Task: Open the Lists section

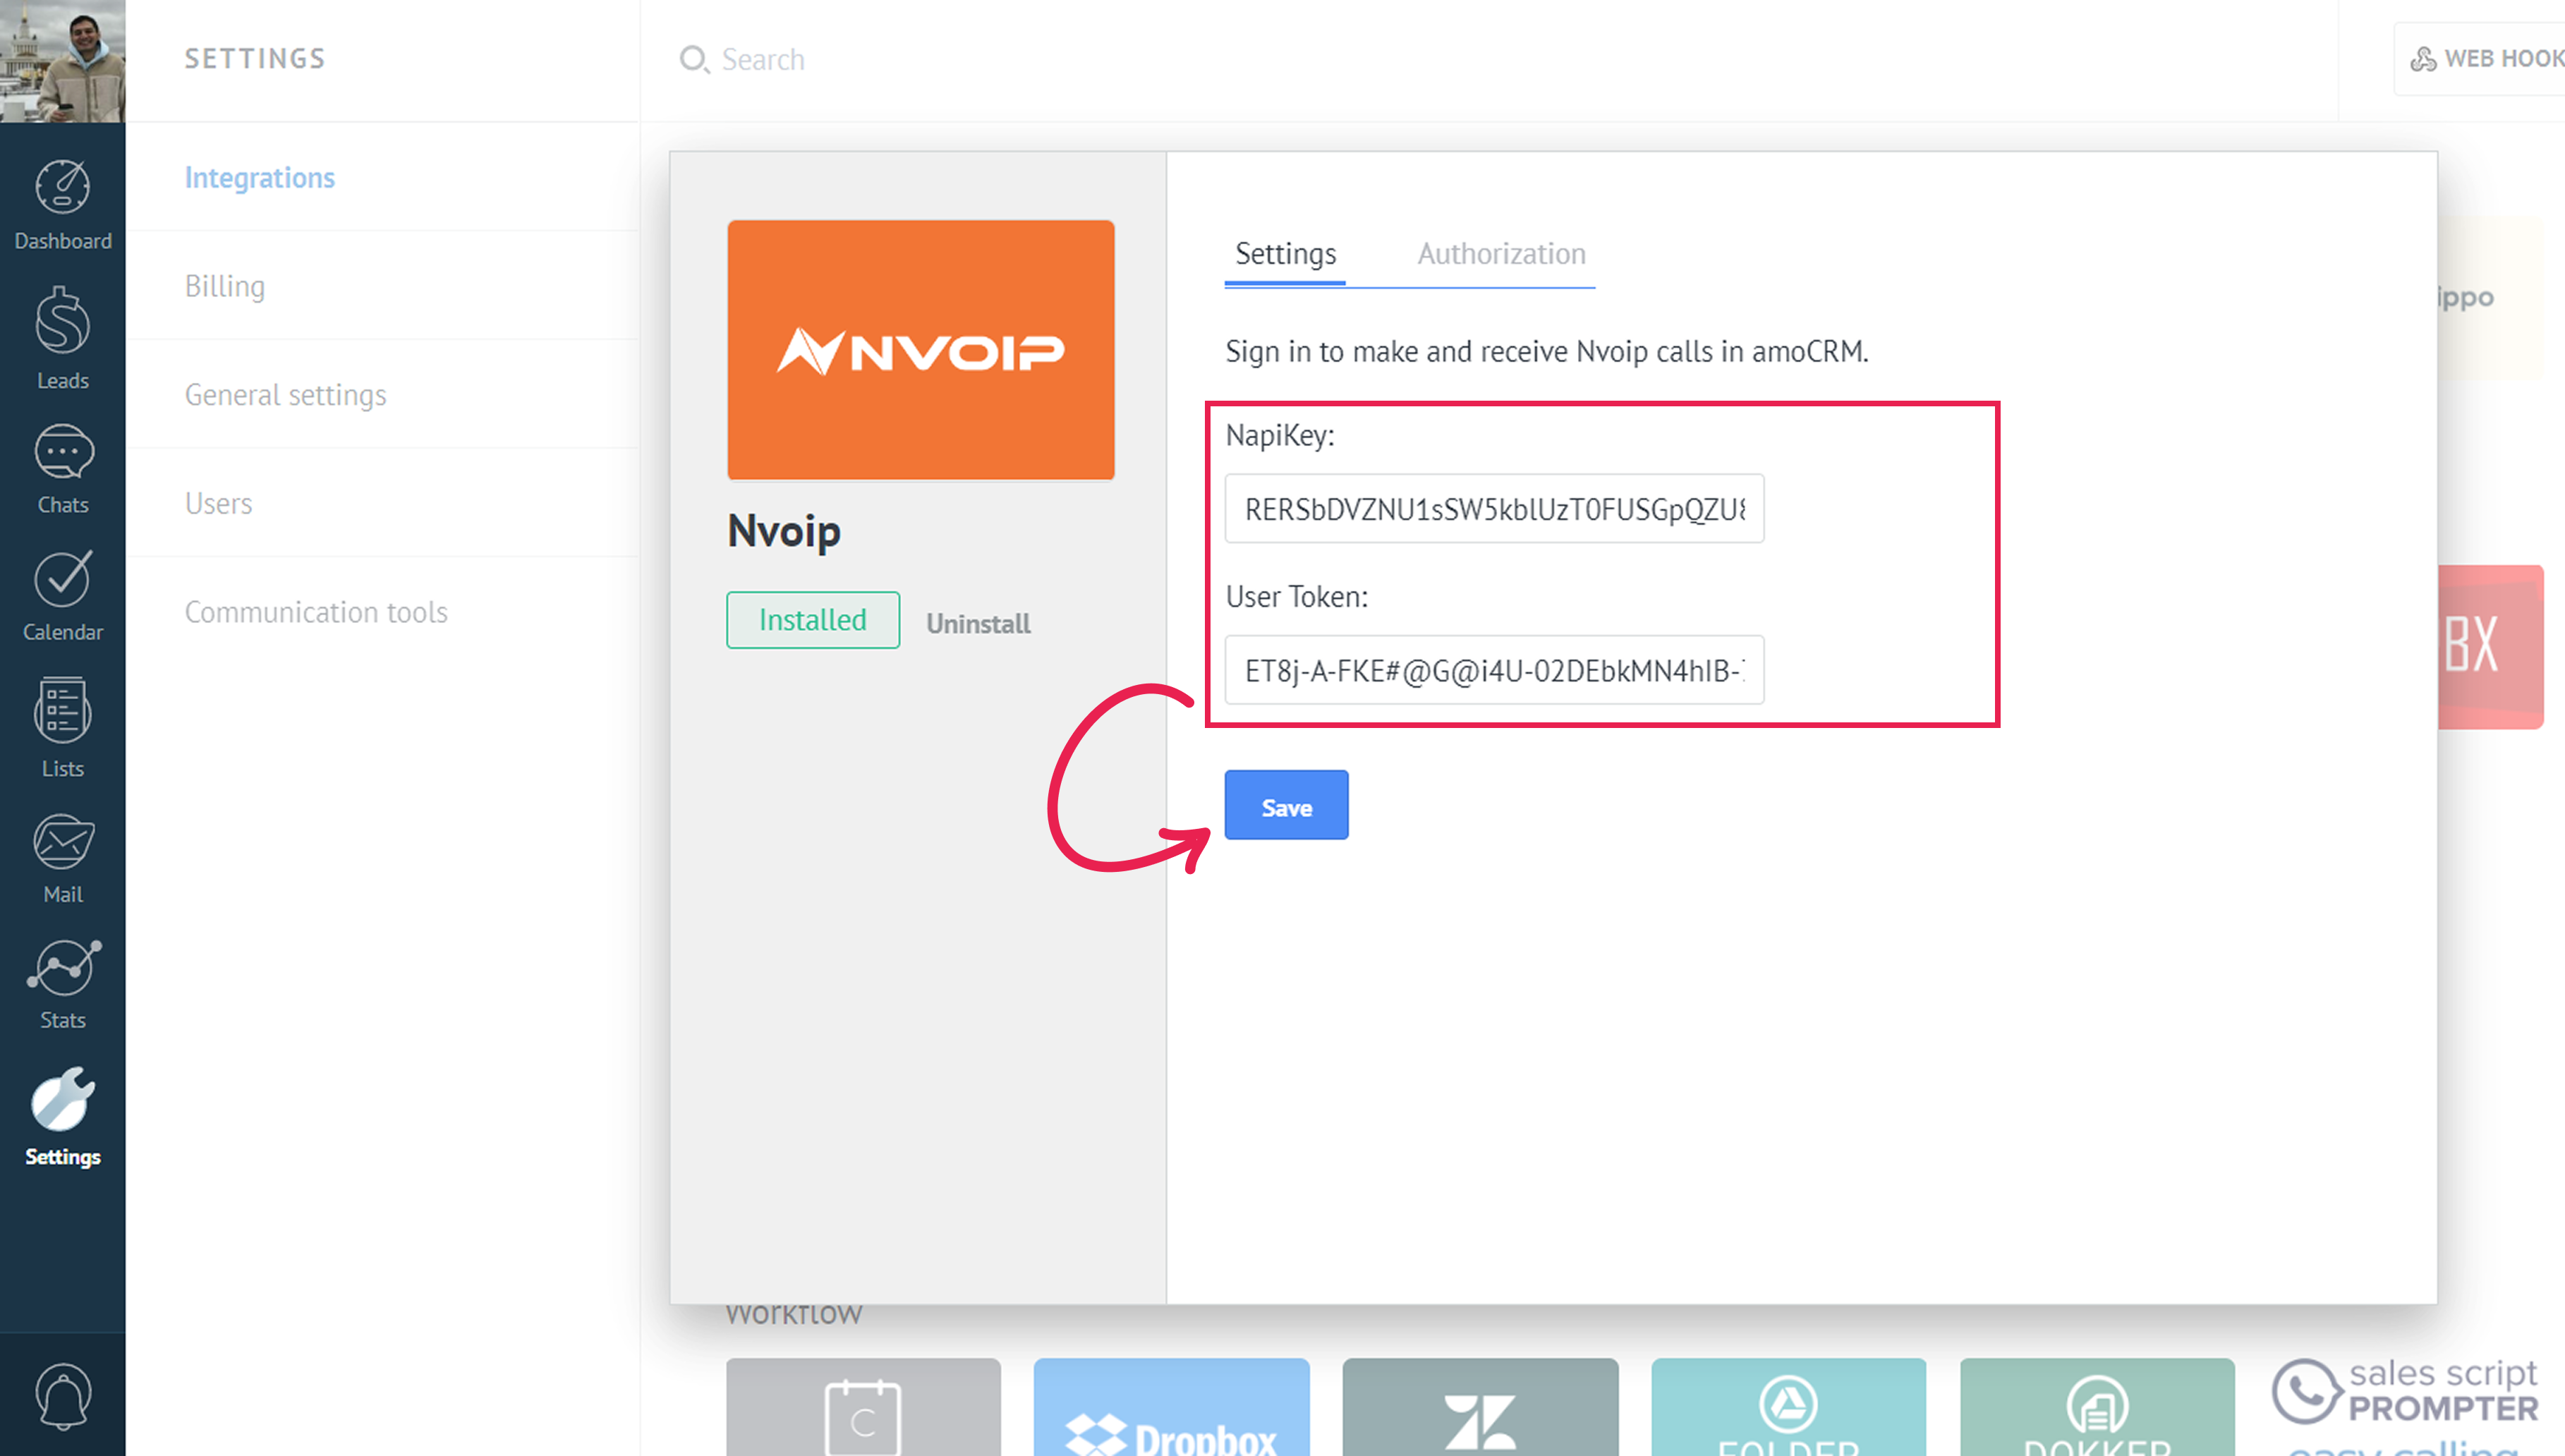Action: 62,727
